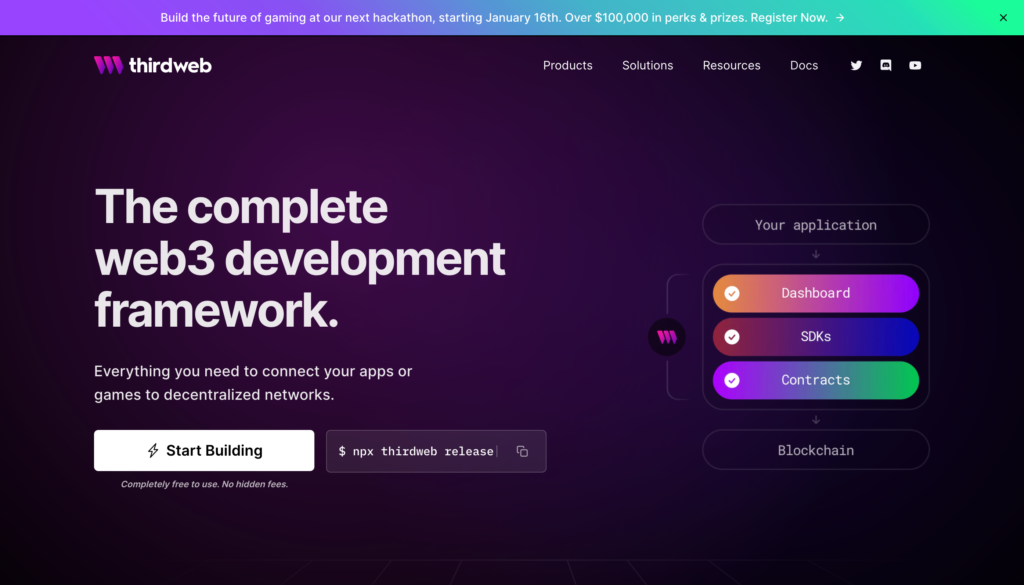Click the round thirdweb badge beside SDKs
1024x585 pixels.
click(667, 337)
